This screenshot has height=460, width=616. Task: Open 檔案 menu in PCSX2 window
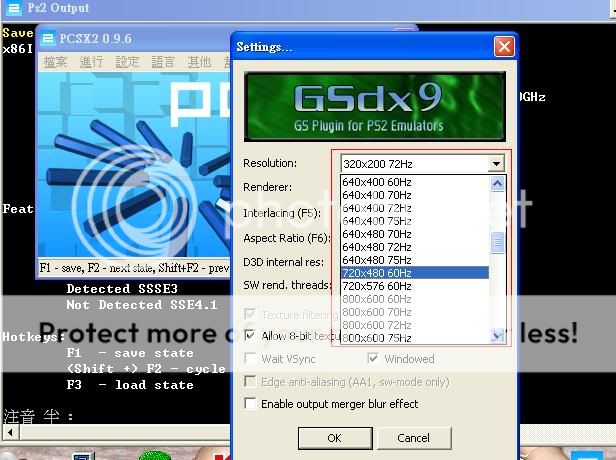(55, 62)
